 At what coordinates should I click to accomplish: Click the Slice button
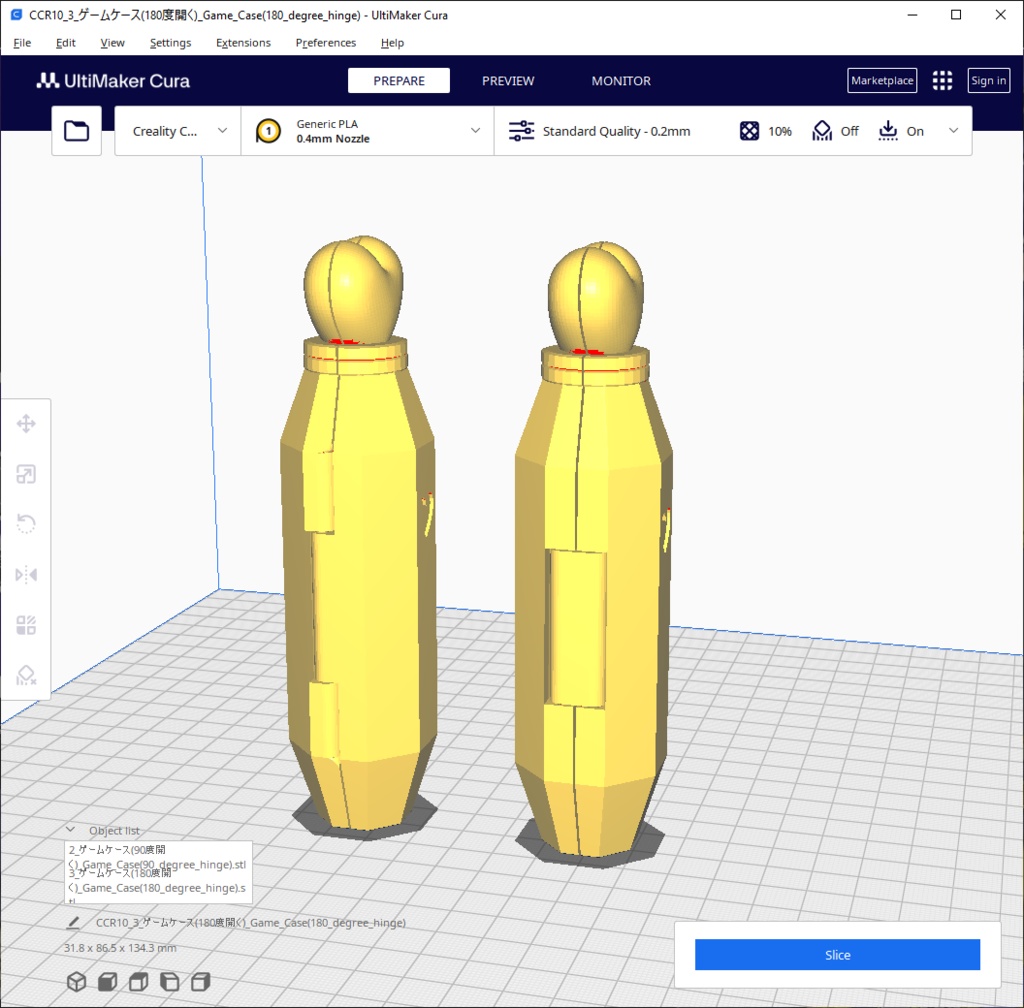click(837, 955)
